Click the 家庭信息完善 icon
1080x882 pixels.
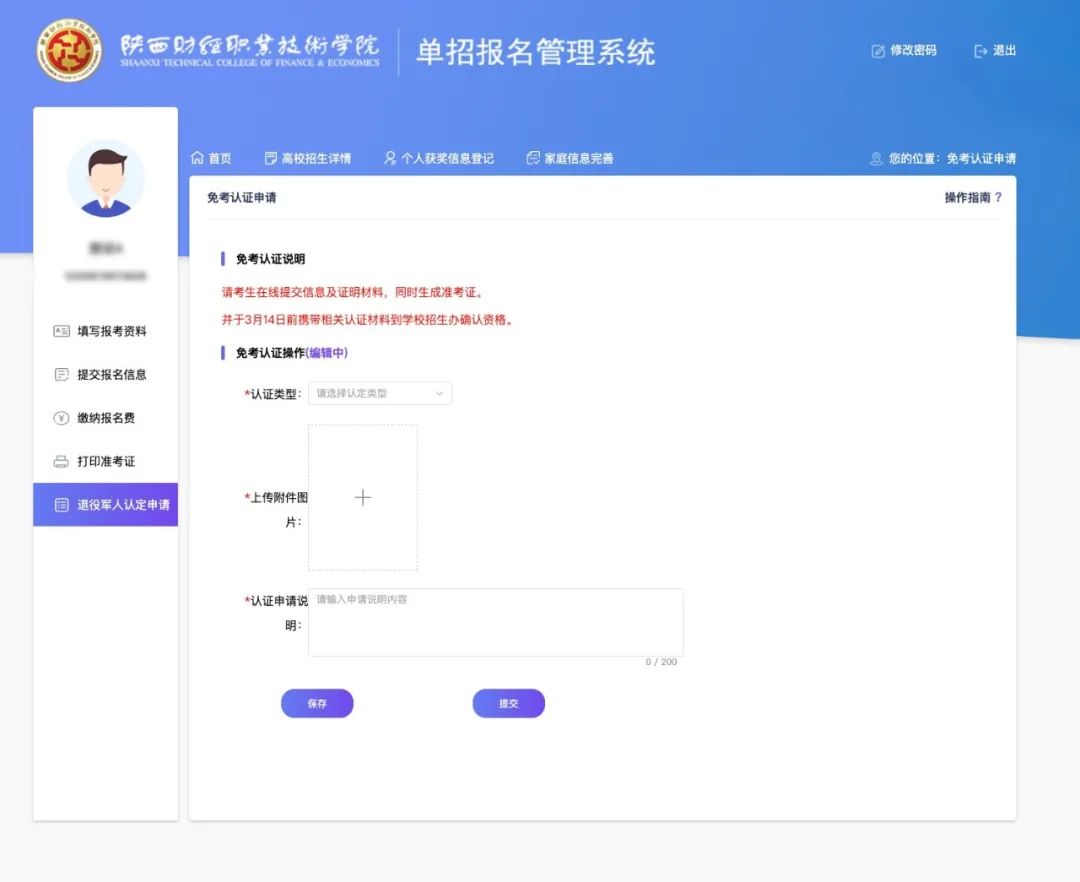tap(533, 158)
